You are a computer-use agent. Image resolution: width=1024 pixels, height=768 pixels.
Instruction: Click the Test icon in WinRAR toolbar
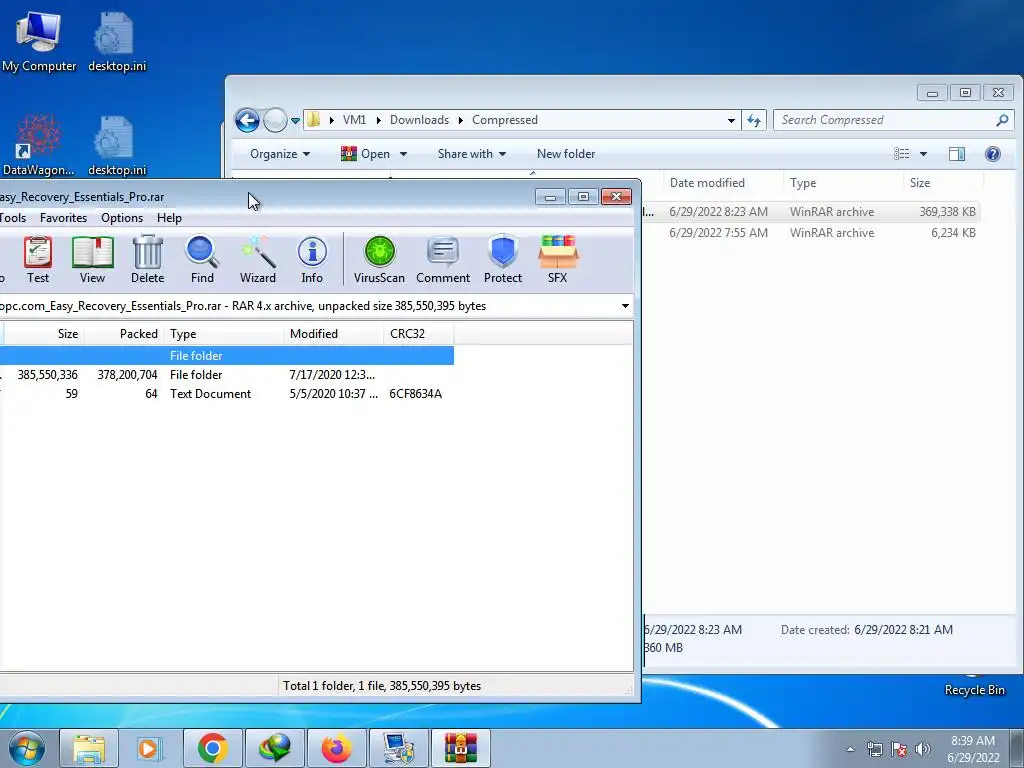click(x=38, y=259)
